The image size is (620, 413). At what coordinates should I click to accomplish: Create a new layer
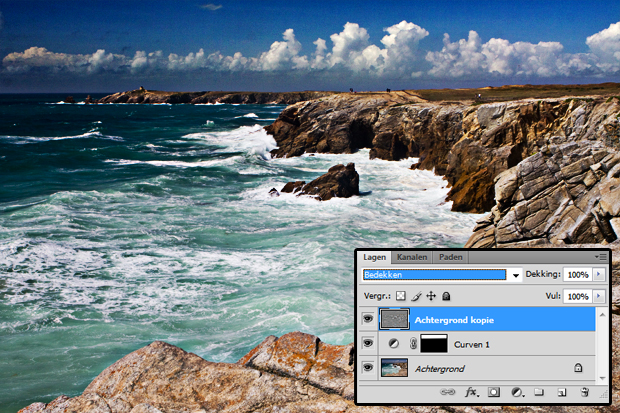[x=561, y=392]
